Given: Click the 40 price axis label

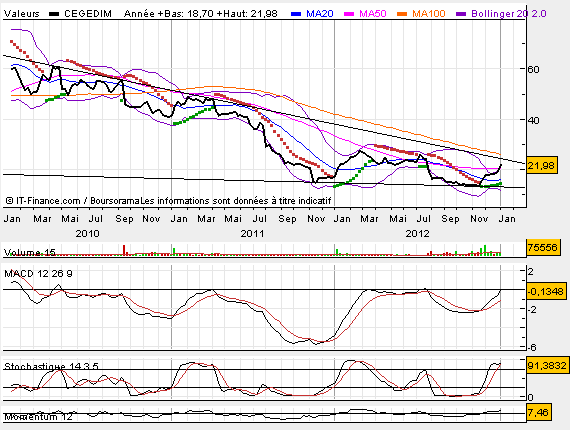Looking at the screenshot, I should pyautogui.click(x=534, y=120).
